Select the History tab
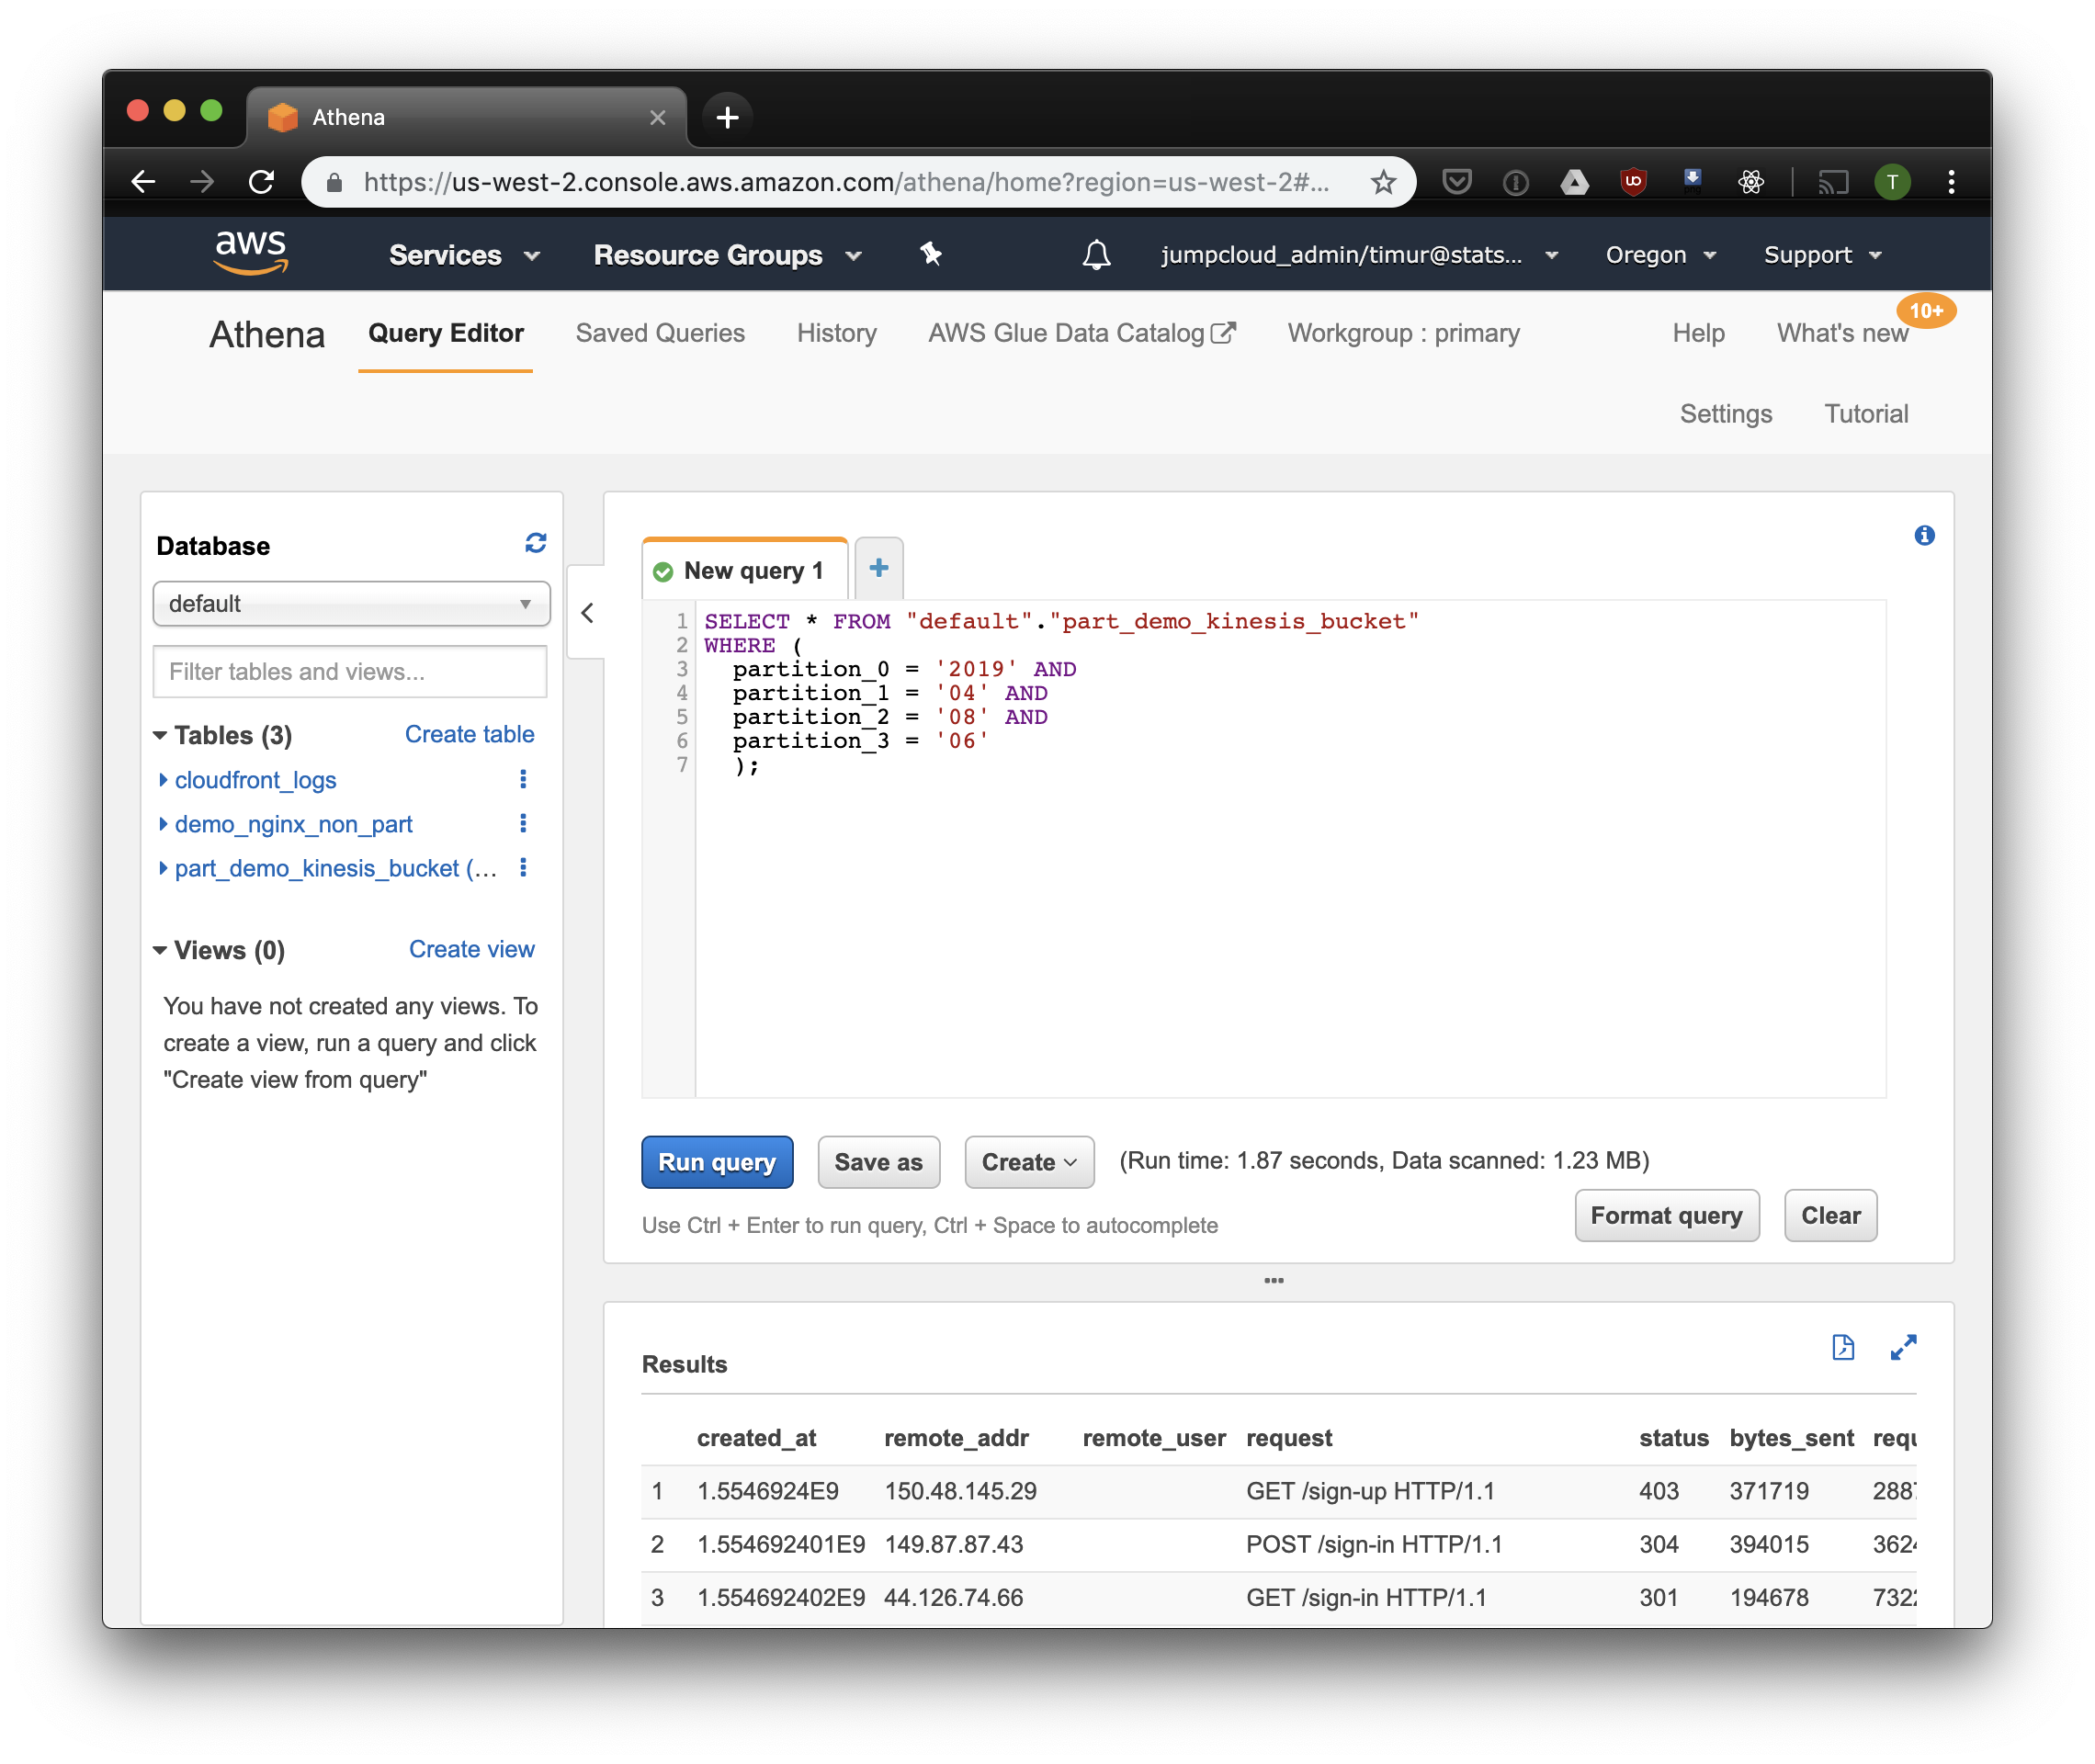 (x=836, y=331)
